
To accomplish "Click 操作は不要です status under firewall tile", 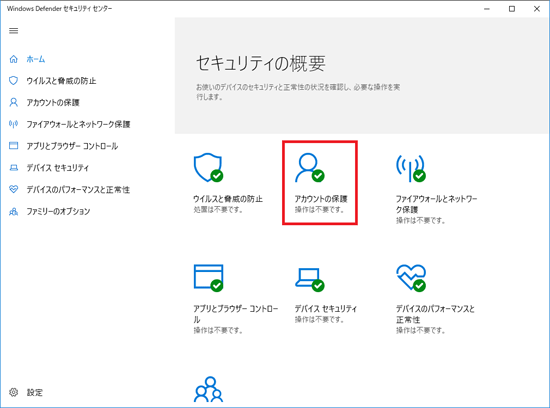I will coord(421,221).
